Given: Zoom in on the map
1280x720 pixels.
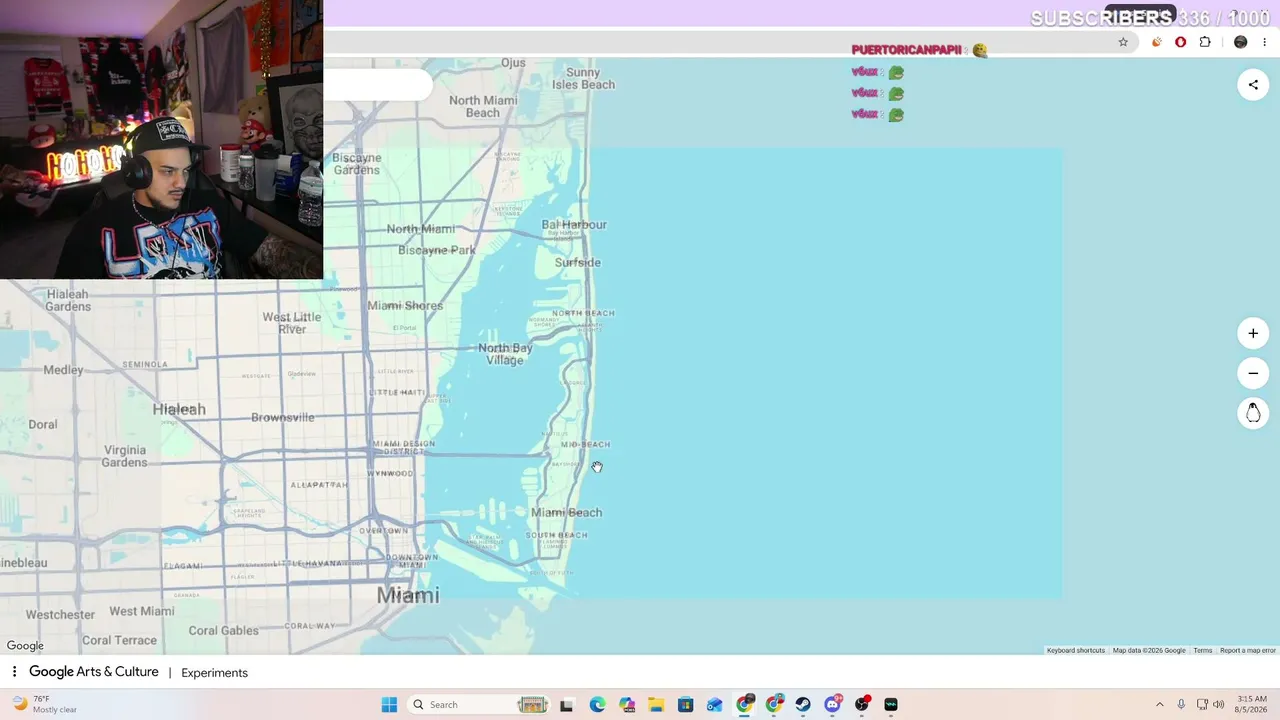Looking at the screenshot, I should tap(1253, 333).
